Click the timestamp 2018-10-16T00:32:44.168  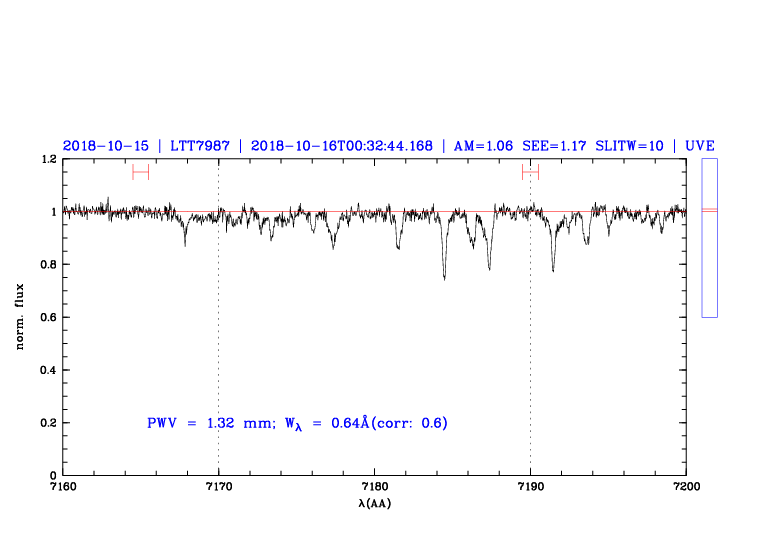pyautogui.click(x=342, y=146)
